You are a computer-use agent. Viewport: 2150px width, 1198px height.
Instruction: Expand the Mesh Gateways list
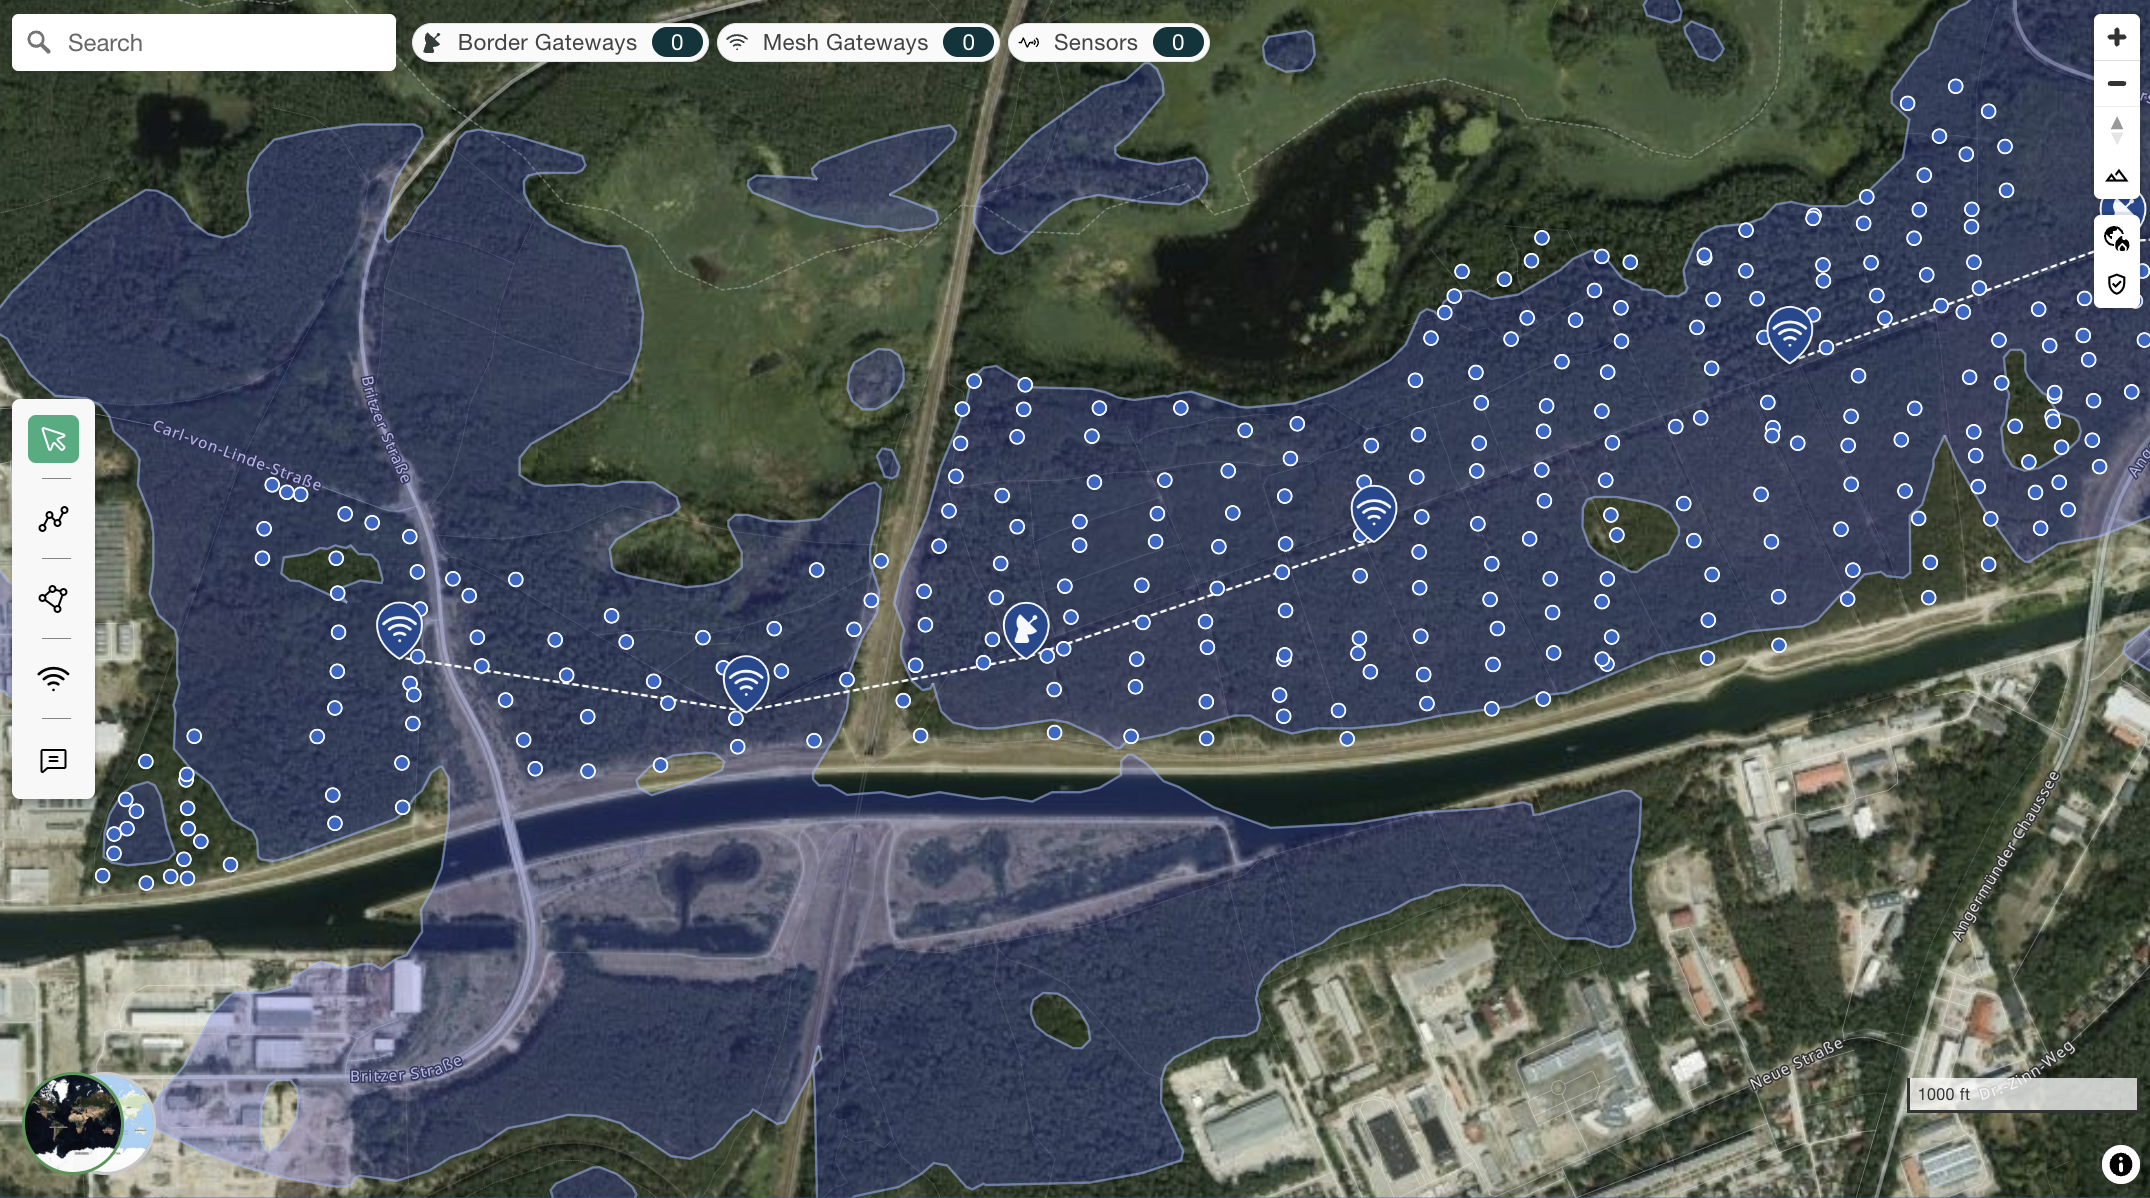coord(858,42)
